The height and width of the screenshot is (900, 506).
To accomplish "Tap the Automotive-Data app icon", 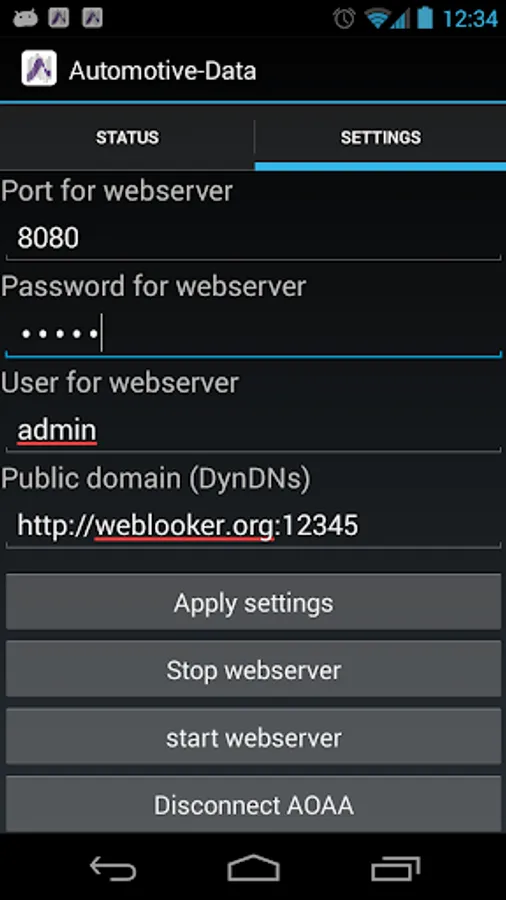I will click(x=39, y=68).
